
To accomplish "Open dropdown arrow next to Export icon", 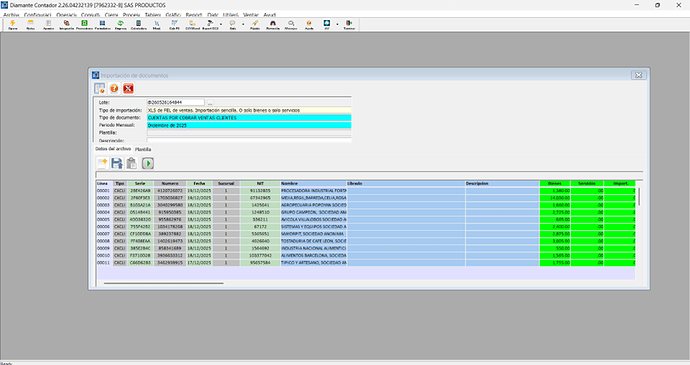I will click(x=221, y=24).
